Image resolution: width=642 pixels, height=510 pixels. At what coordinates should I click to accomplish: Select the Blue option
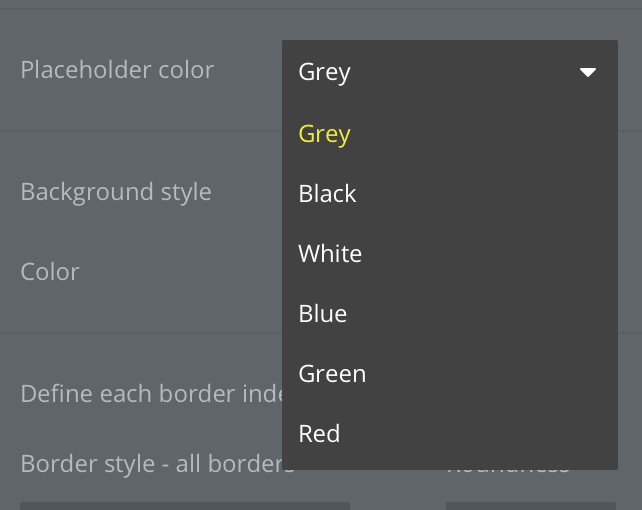click(323, 314)
